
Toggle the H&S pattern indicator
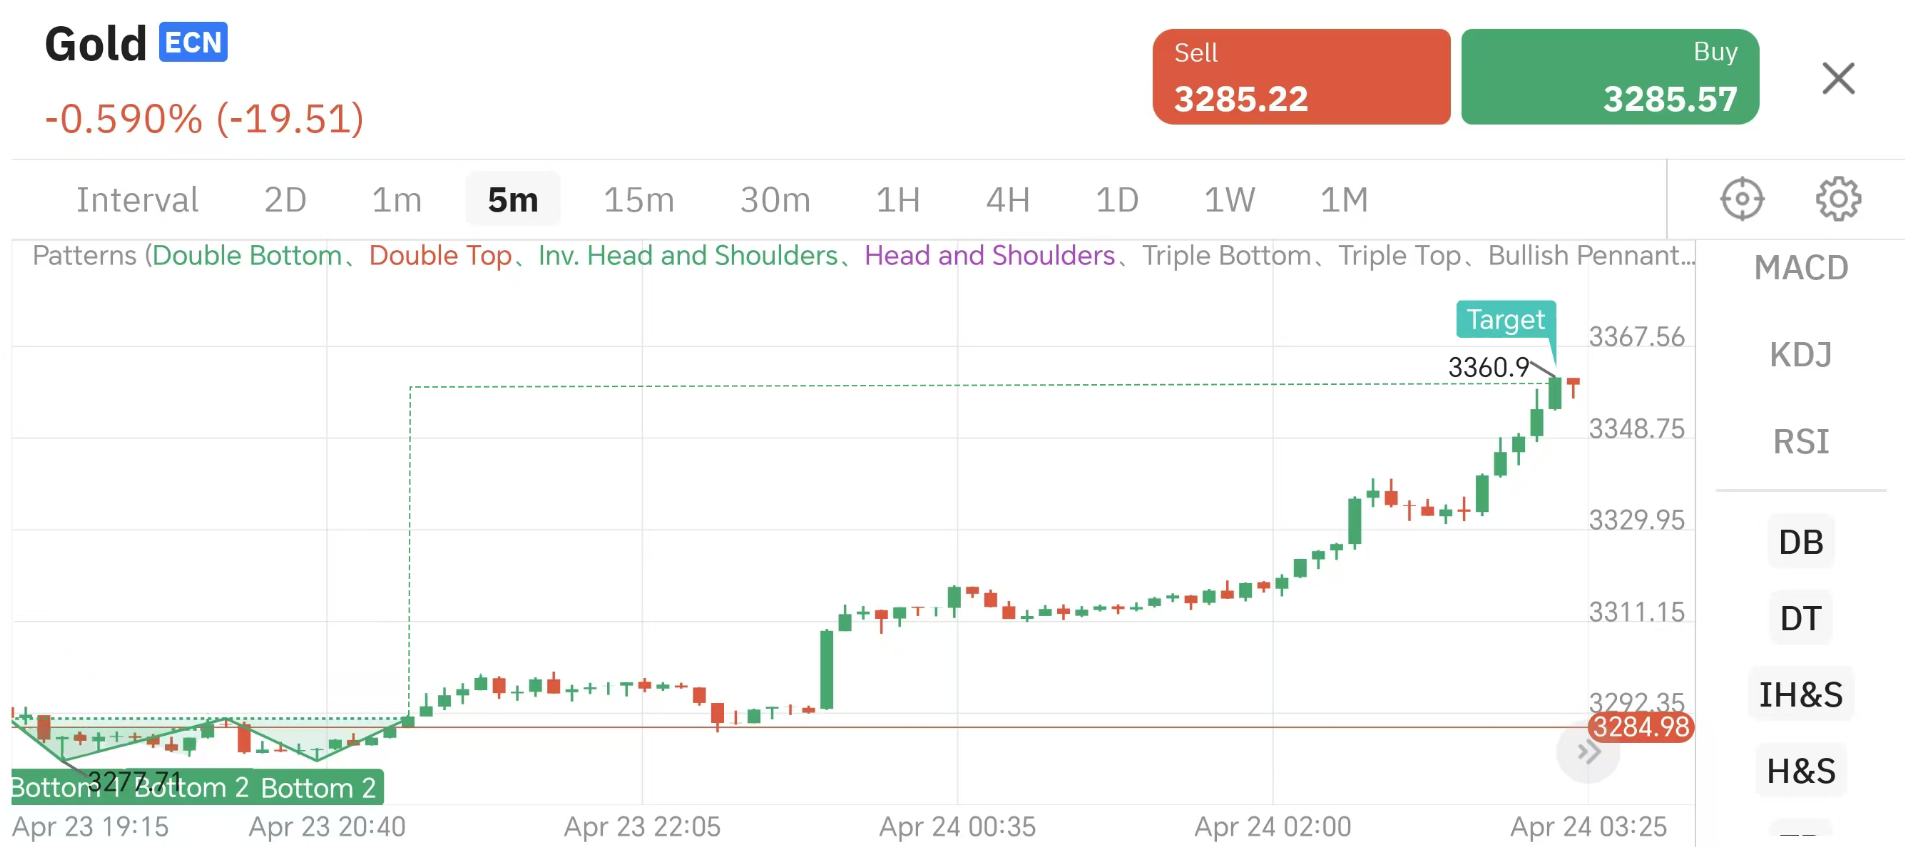pos(1801,771)
